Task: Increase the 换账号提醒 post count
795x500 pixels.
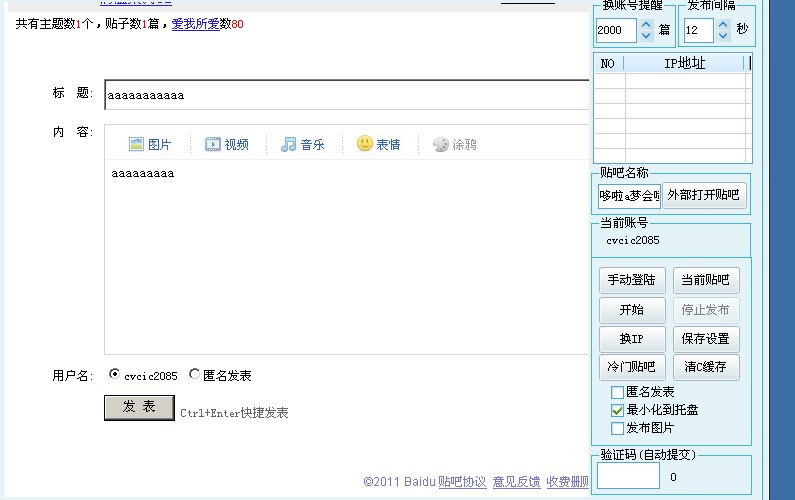Action: pos(646,24)
